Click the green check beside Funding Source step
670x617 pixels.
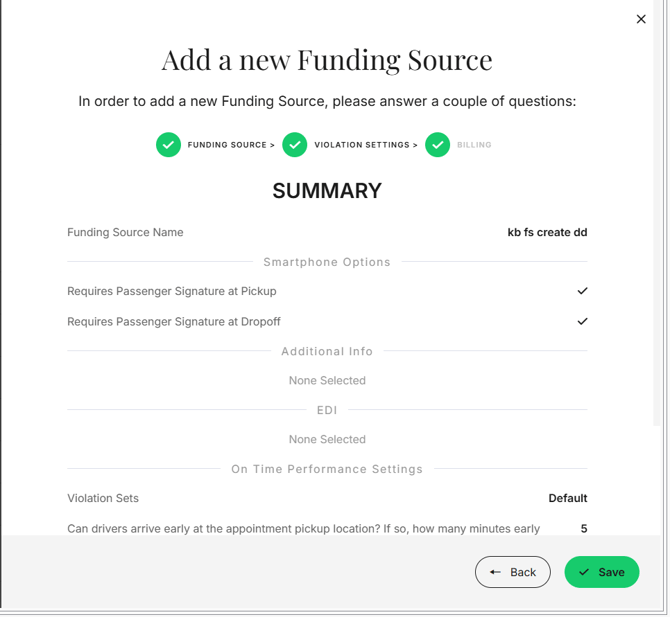tap(168, 145)
